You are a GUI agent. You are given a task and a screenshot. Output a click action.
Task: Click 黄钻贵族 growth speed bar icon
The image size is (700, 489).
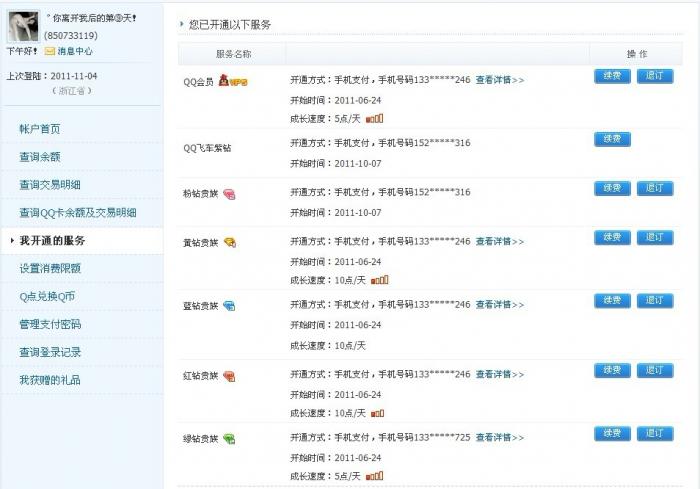[380, 280]
